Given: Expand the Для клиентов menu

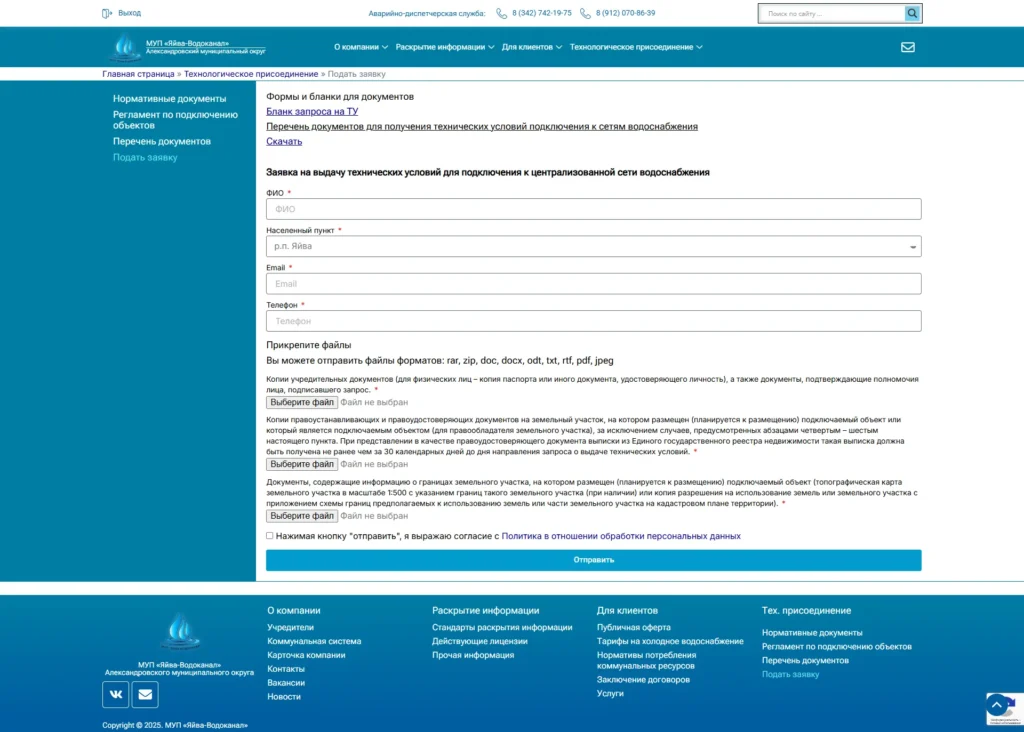Looking at the screenshot, I should 532,47.
